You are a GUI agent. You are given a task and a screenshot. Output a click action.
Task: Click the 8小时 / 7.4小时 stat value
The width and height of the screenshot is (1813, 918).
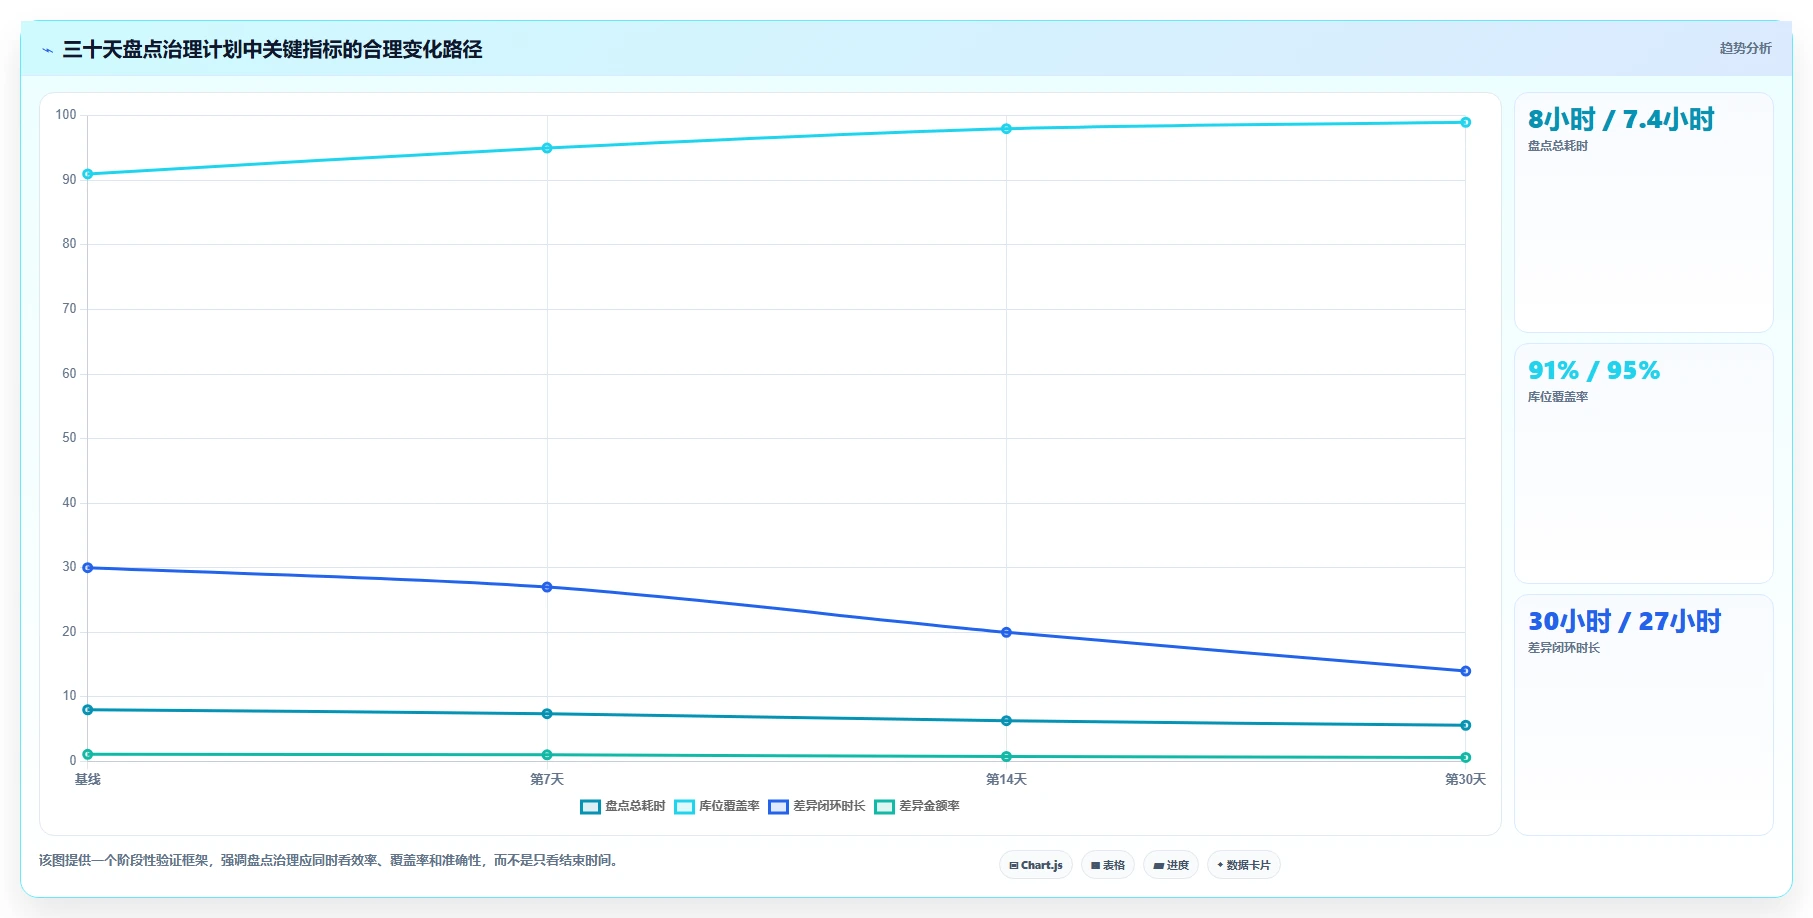1621,120
